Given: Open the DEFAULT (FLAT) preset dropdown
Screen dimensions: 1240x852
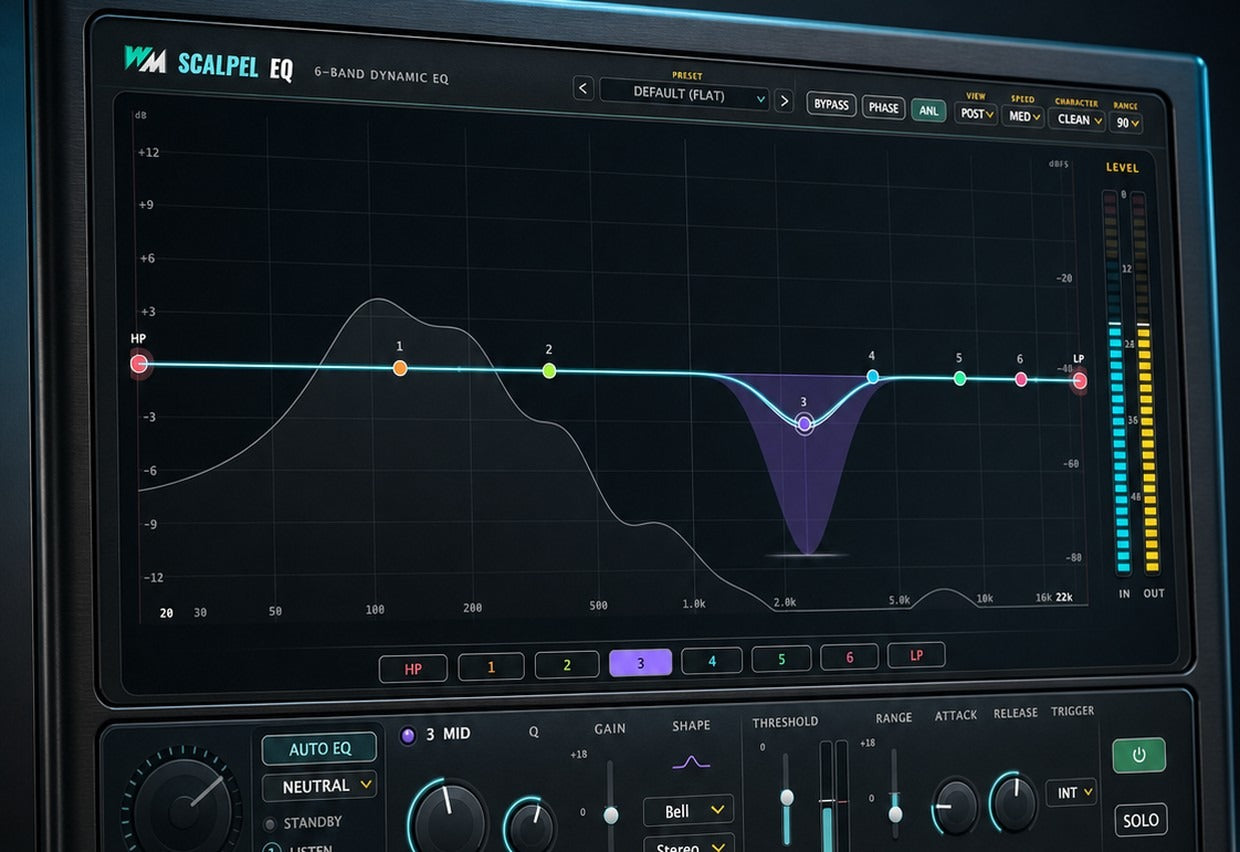Looking at the screenshot, I should [685, 94].
